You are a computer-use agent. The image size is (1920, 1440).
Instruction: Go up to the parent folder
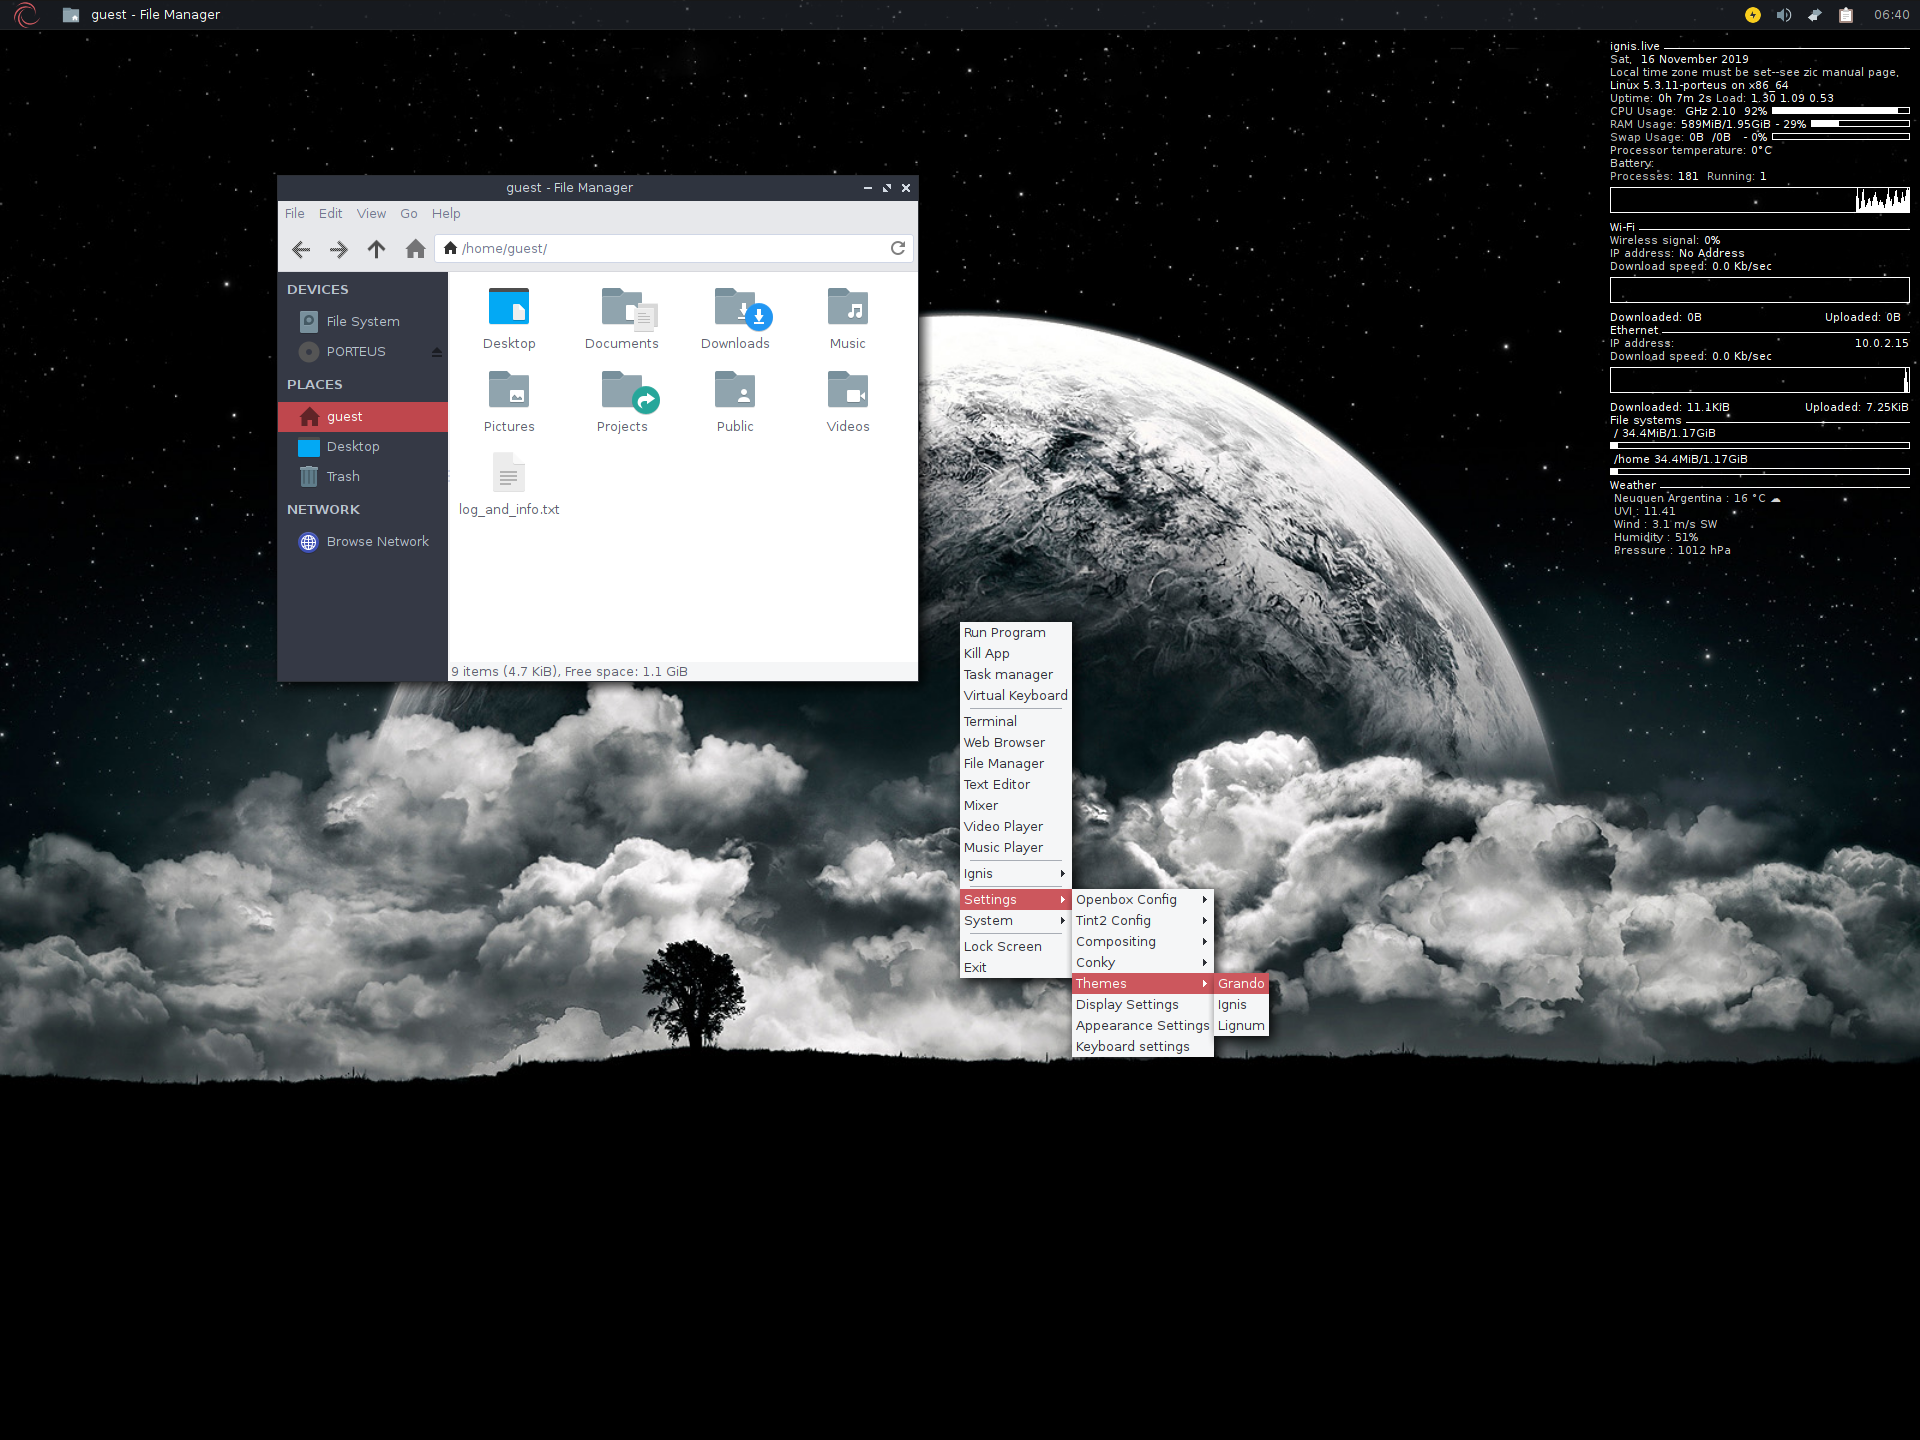point(376,249)
